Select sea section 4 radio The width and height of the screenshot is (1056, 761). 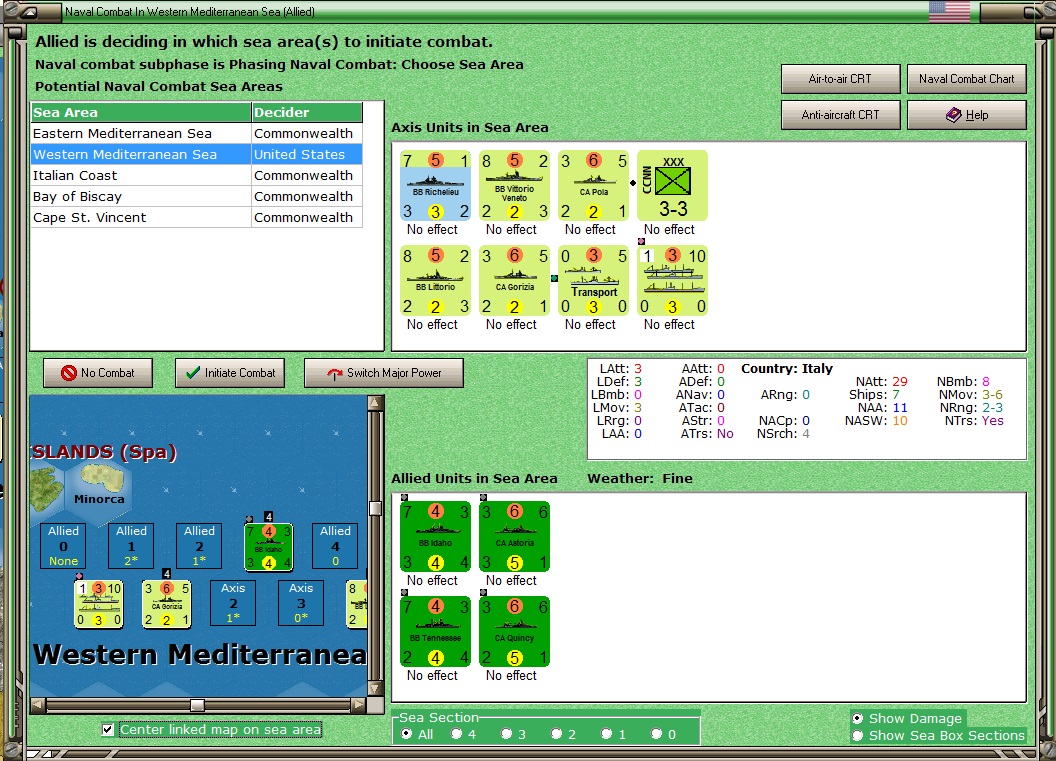[x=456, y=734]
